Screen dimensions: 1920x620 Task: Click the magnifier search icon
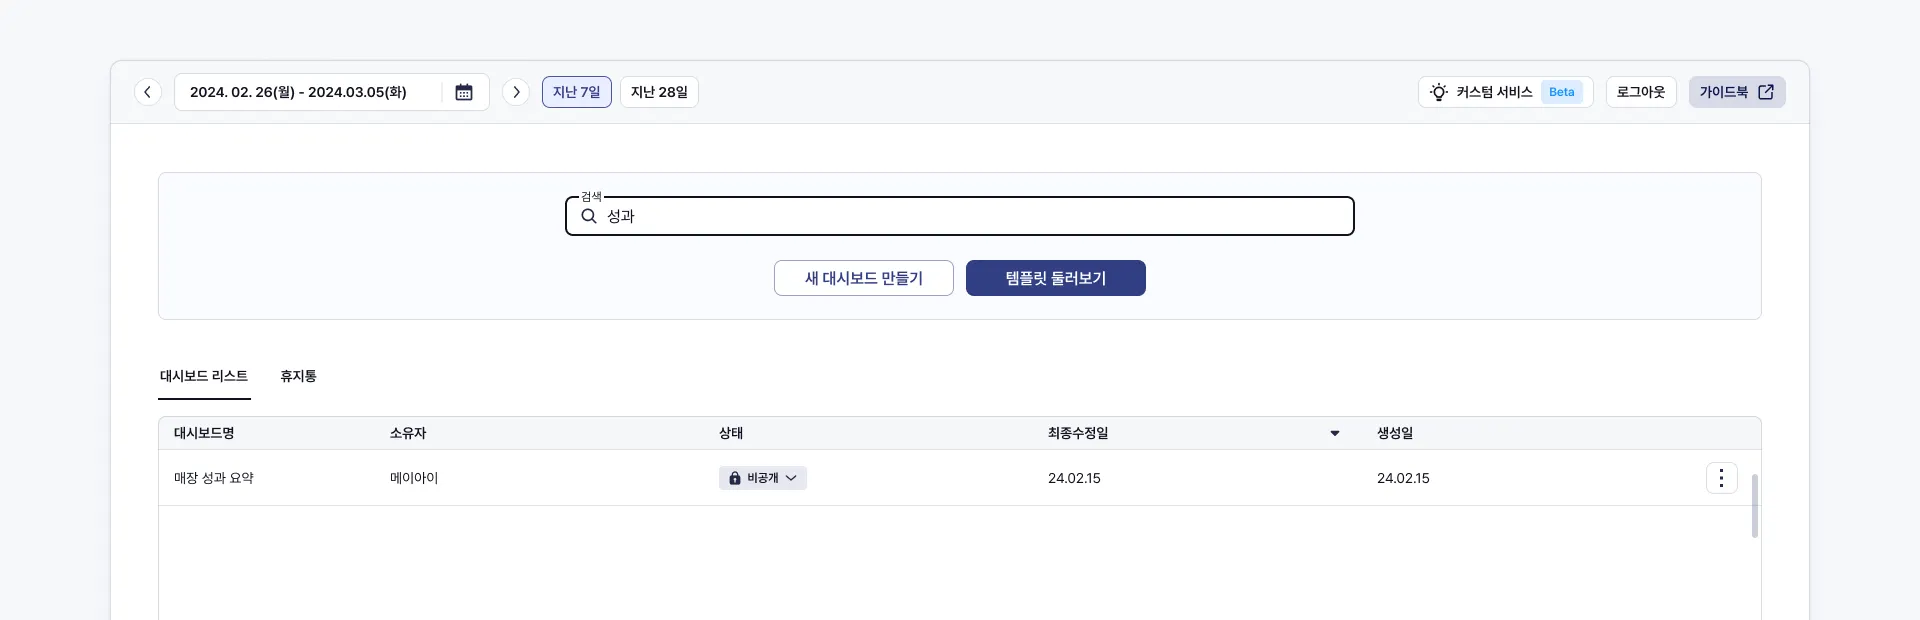click(589, 216)
